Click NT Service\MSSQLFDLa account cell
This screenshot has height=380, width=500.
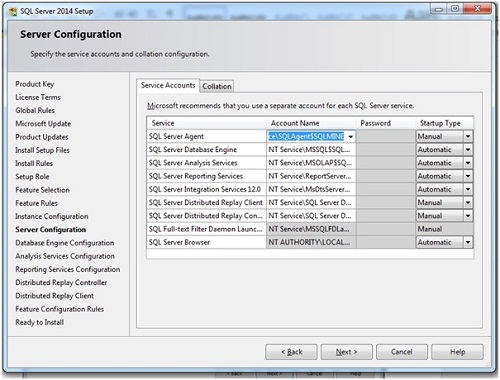pyautogui.click(x=311, y=229)
